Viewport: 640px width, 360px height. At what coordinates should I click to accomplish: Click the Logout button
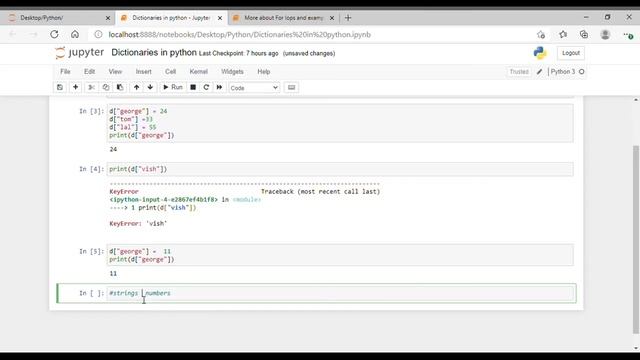pos(571,53)
